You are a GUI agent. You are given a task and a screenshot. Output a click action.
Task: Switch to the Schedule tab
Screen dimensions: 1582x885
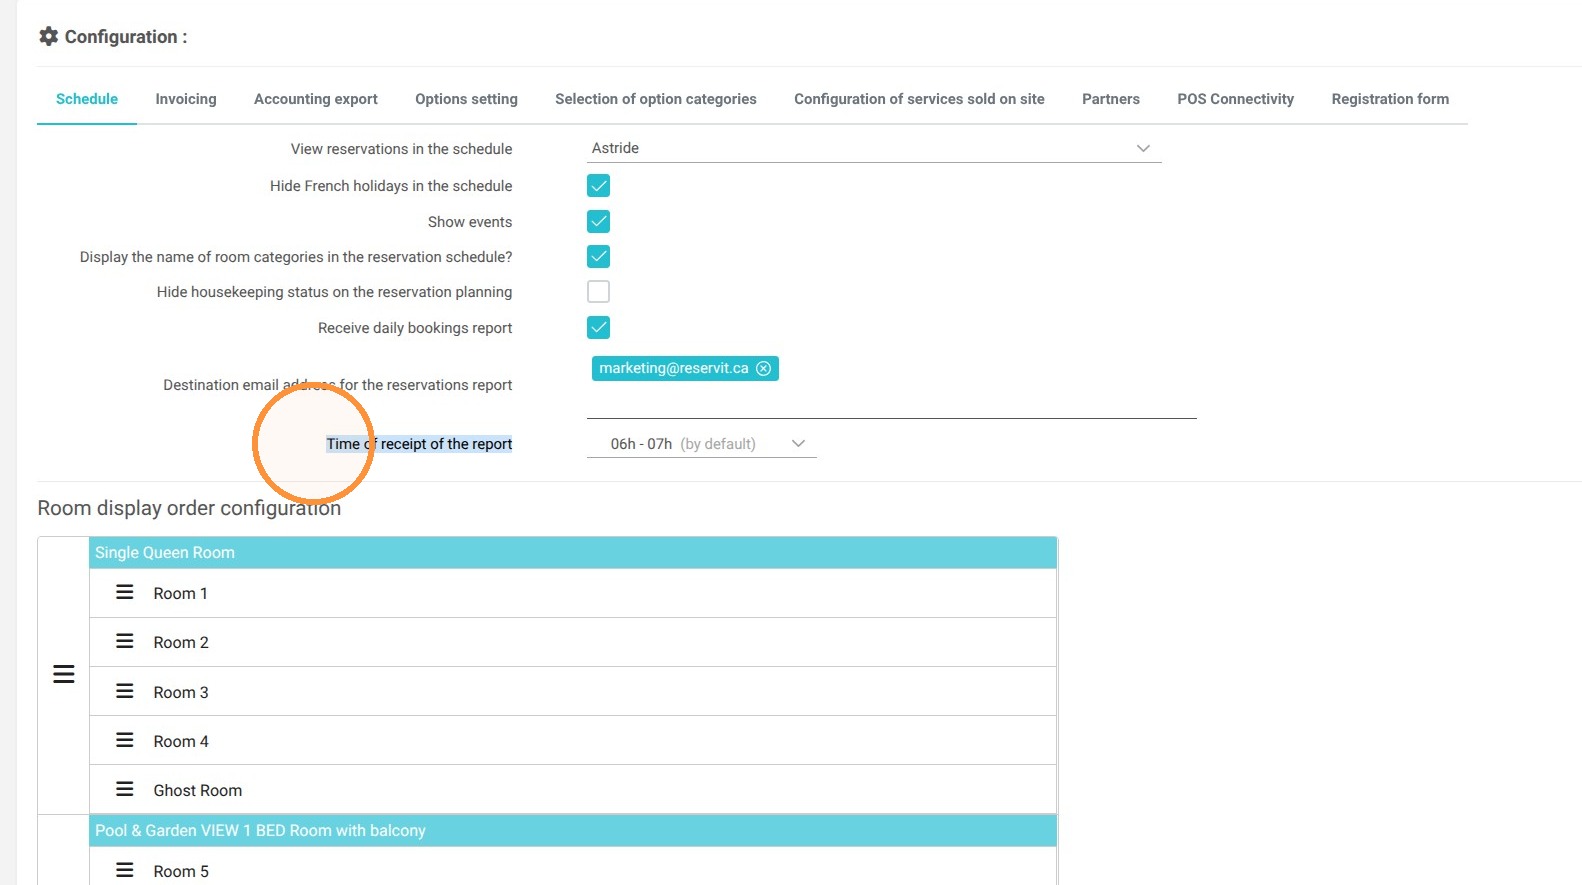87,99
